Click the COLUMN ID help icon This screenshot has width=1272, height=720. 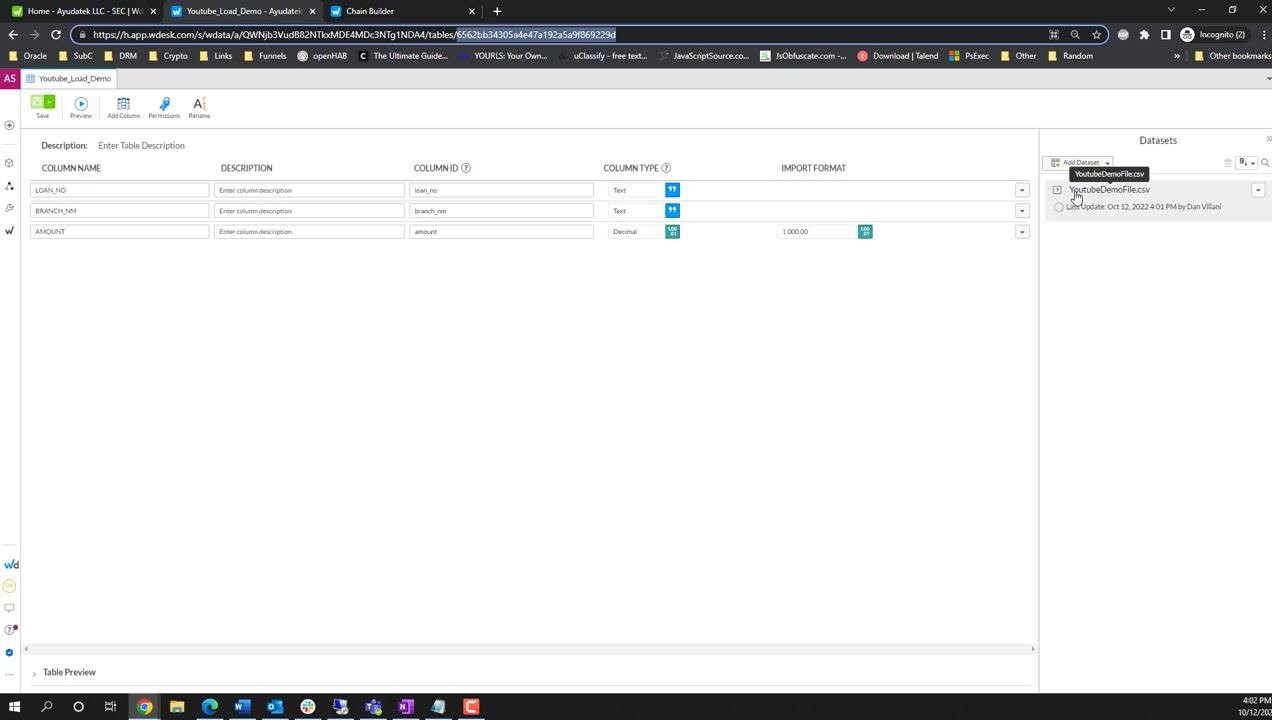[466, 168]
